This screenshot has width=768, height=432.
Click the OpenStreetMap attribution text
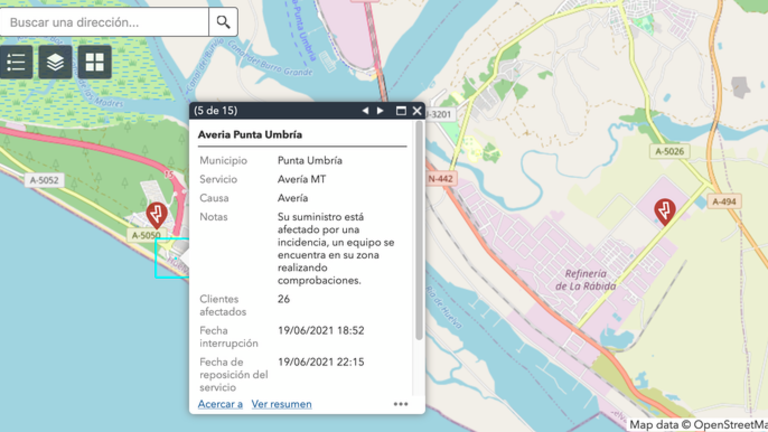698,424
